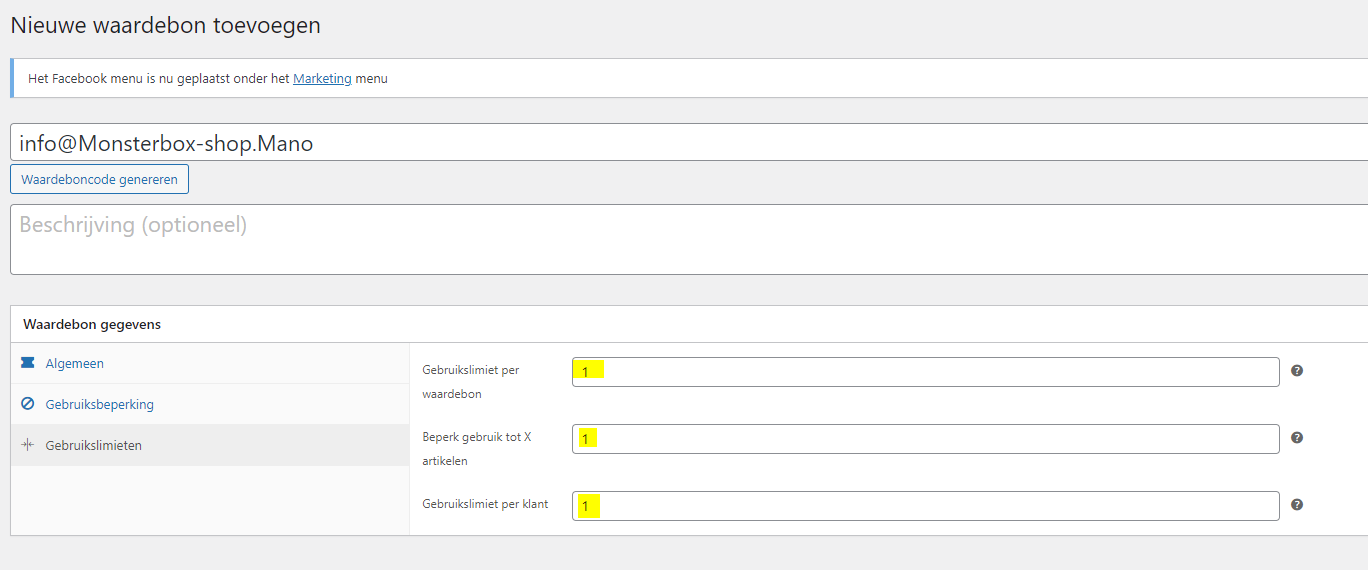Image resolution: width=1368 pixels, height=570 pixels.
Task: Click the ban icon beside Gebruiksbeperking
Action: pyautogui.click(x=27, y=404)
